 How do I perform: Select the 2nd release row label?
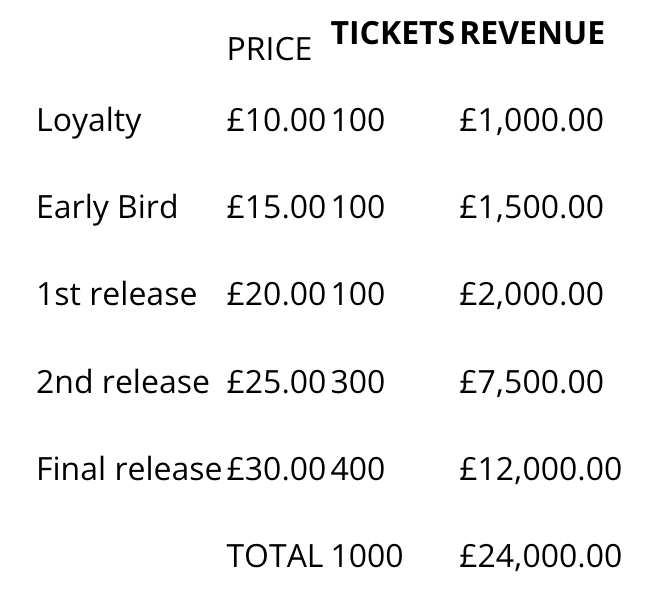point(123,381)
